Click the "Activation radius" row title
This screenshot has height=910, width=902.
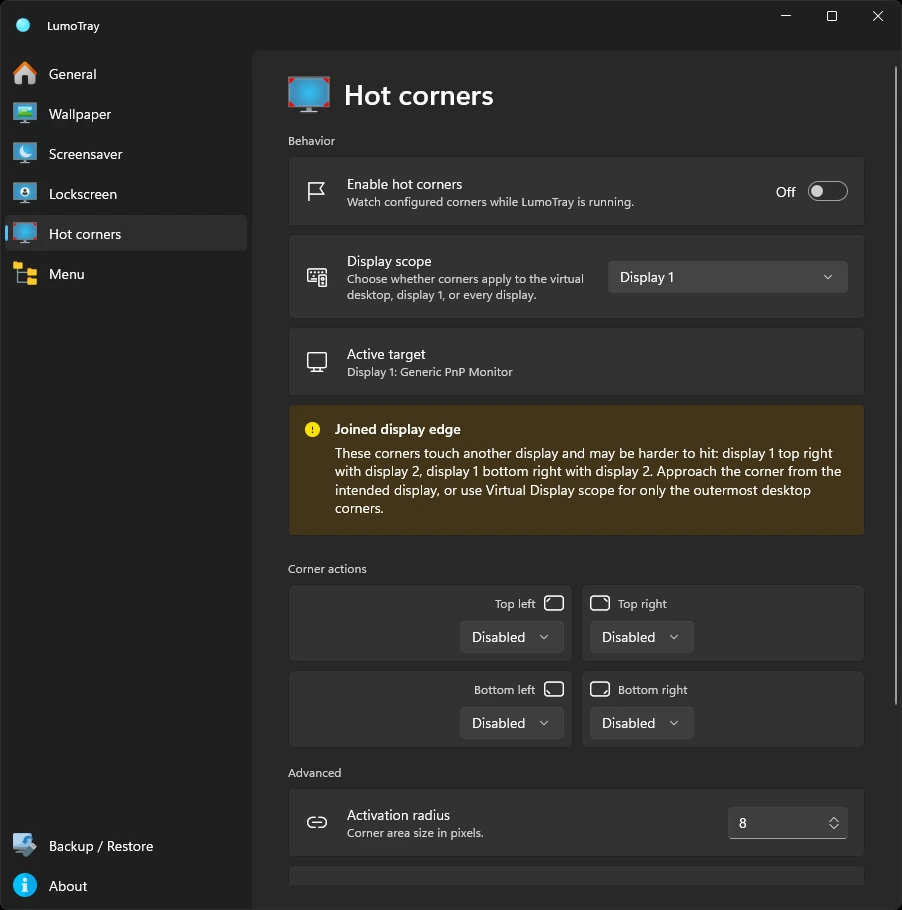point(398,815)
